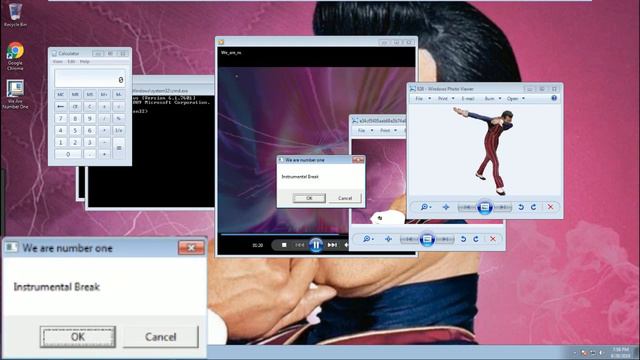
Task: Rotate counterclockwise in rear Photo Viewer
Action: tap(463, 239)
